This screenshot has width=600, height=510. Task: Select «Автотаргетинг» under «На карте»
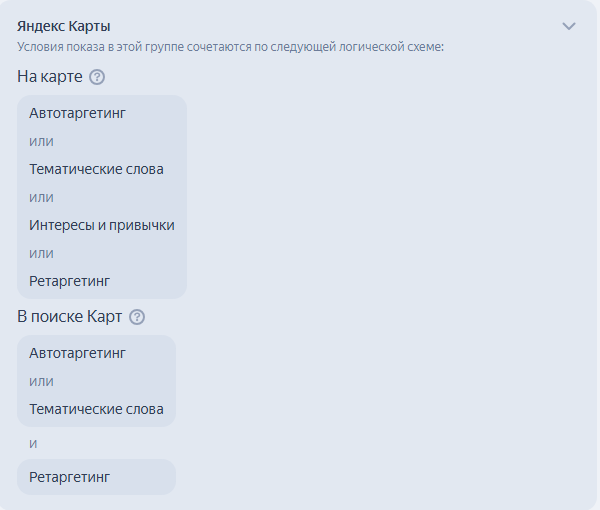pyautogui.click(x=78, y=113)
